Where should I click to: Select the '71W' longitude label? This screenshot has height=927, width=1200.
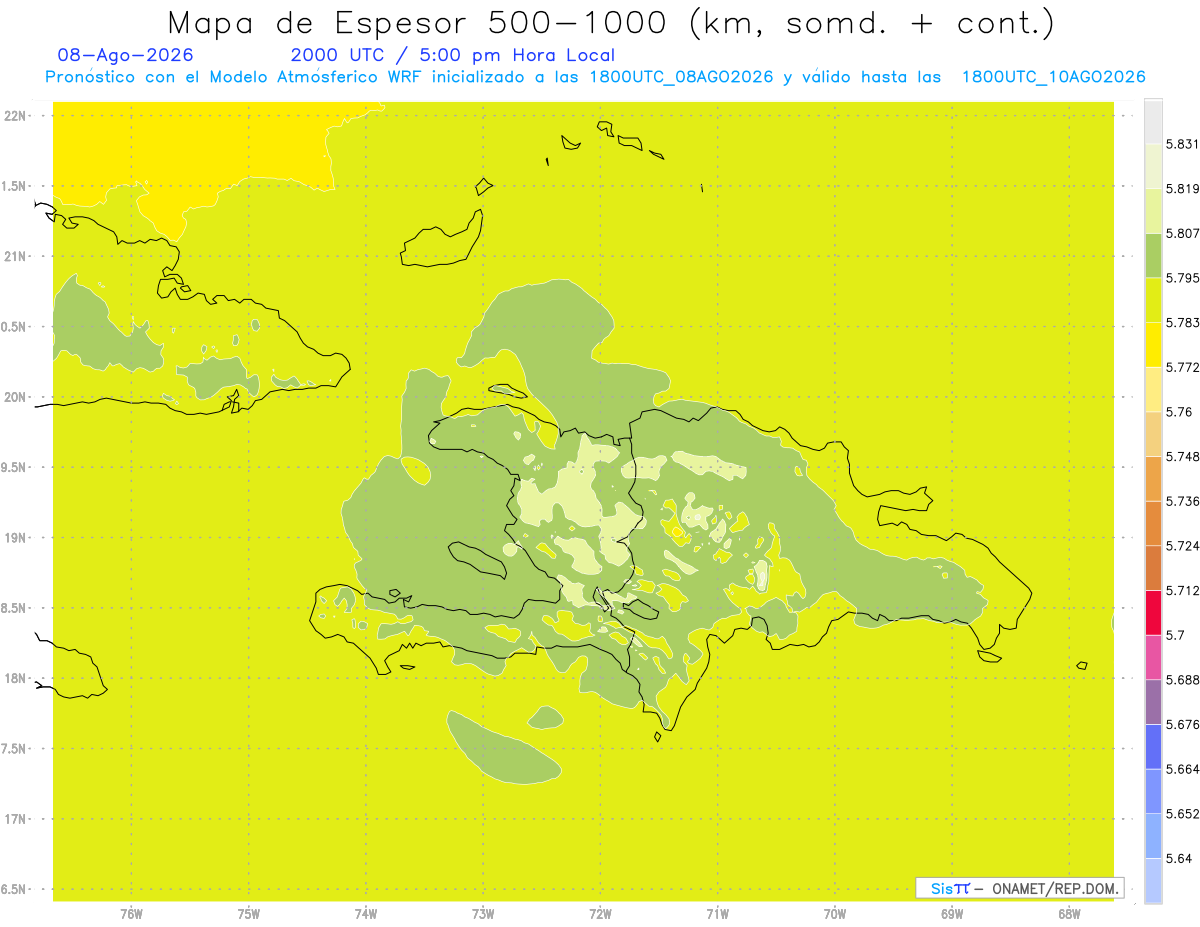click(717, 914)
